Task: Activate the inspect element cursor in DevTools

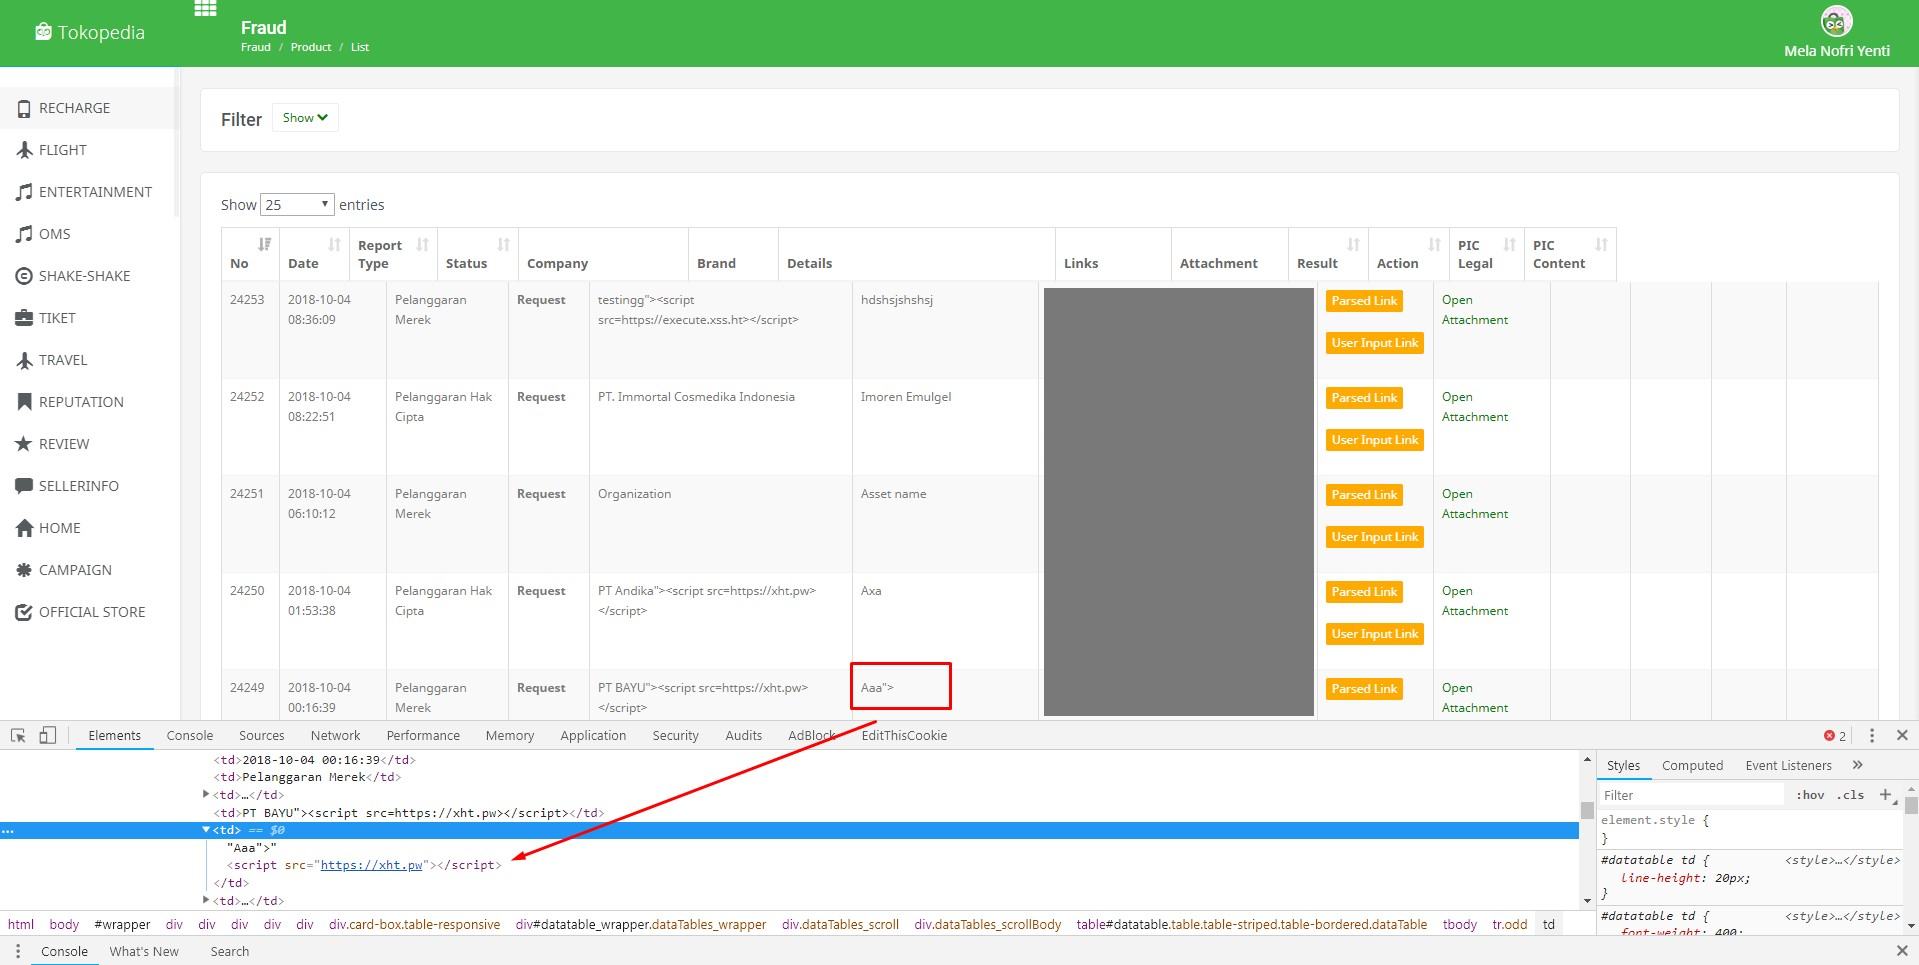Action: tap(16, 735)
